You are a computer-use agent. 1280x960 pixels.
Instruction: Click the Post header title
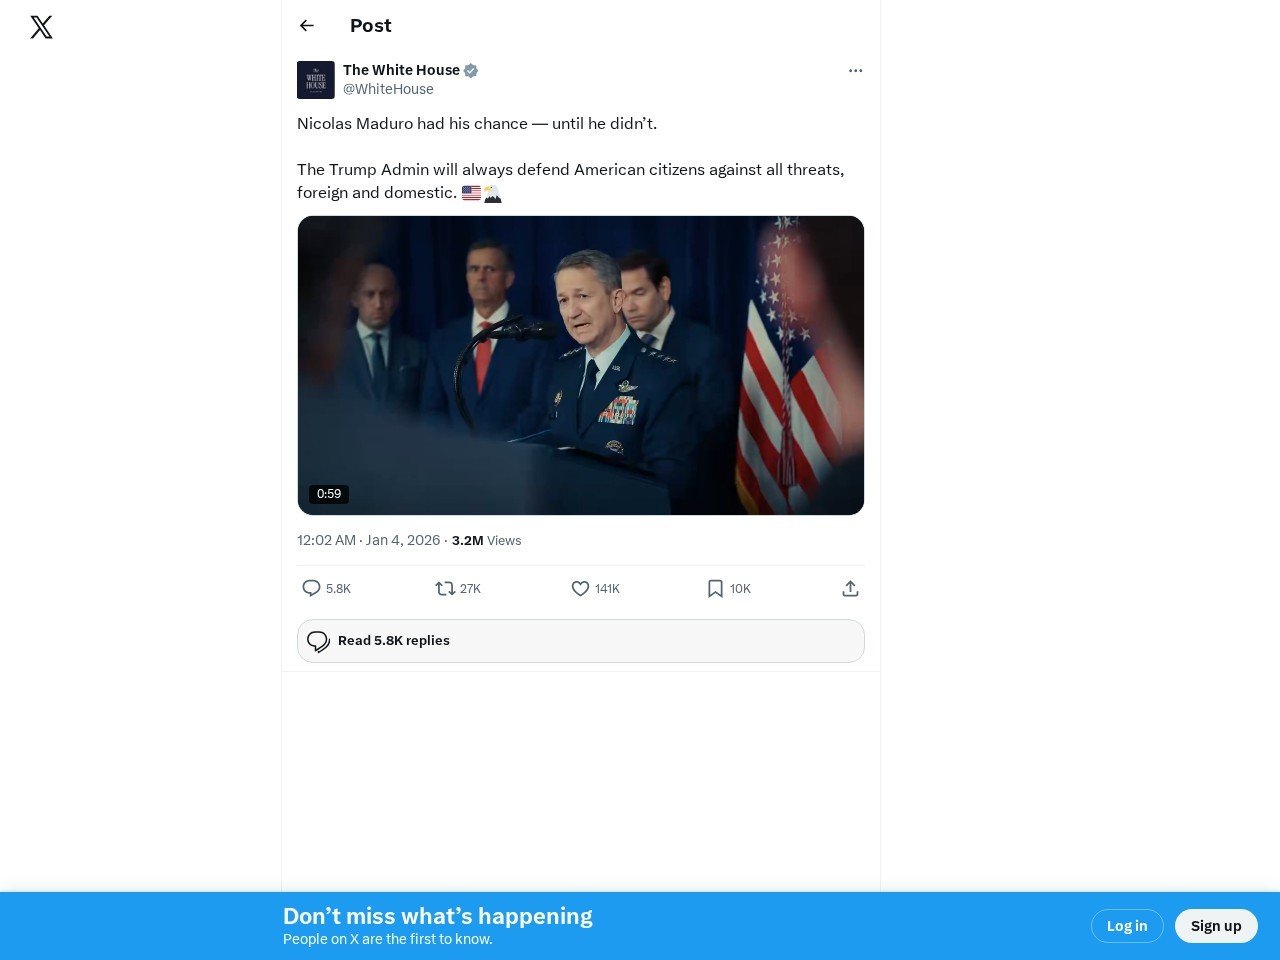371,26
